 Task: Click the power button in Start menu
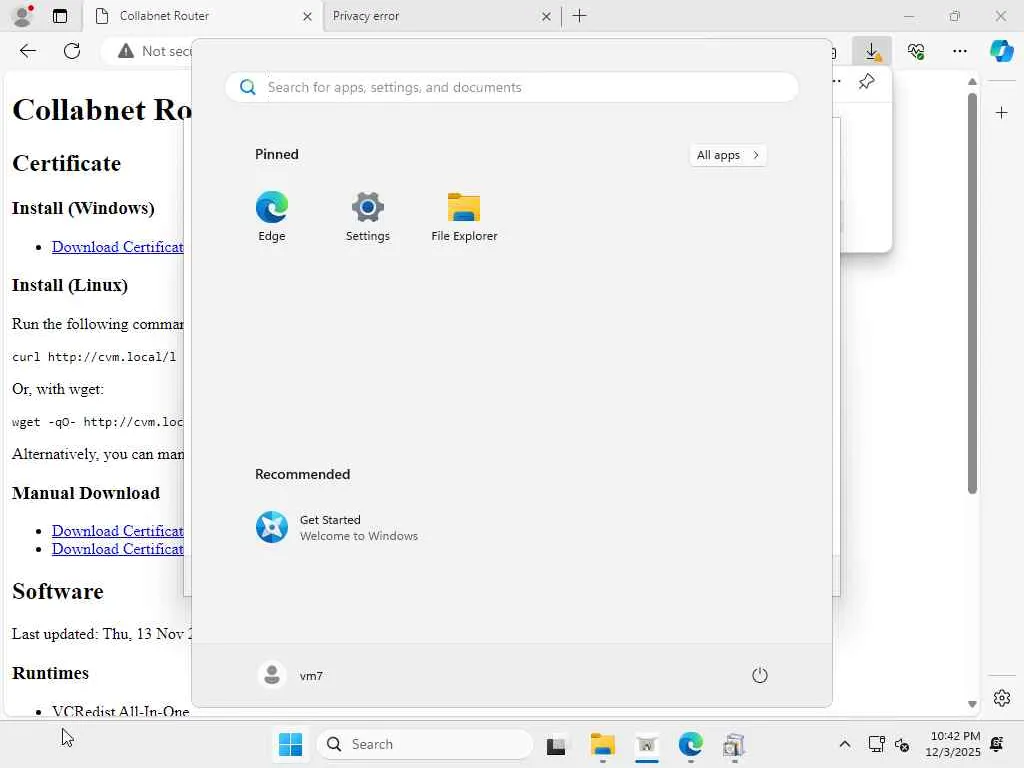click(x=760, y=675)
